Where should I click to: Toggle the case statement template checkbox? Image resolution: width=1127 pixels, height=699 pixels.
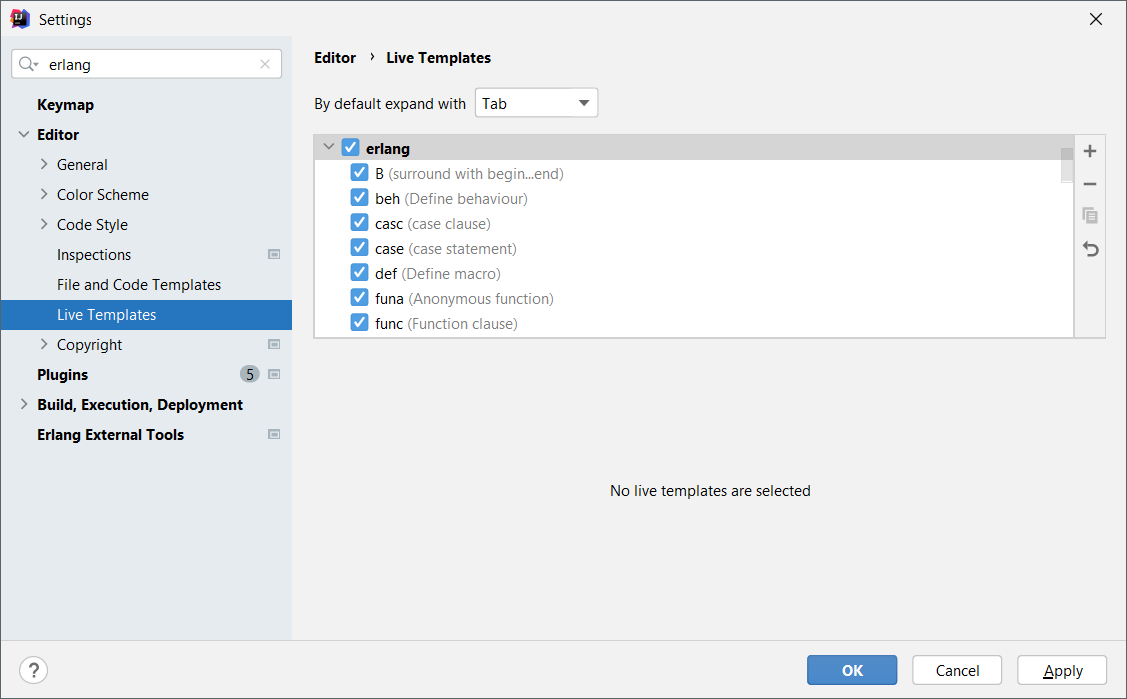[x=359, y=248]
